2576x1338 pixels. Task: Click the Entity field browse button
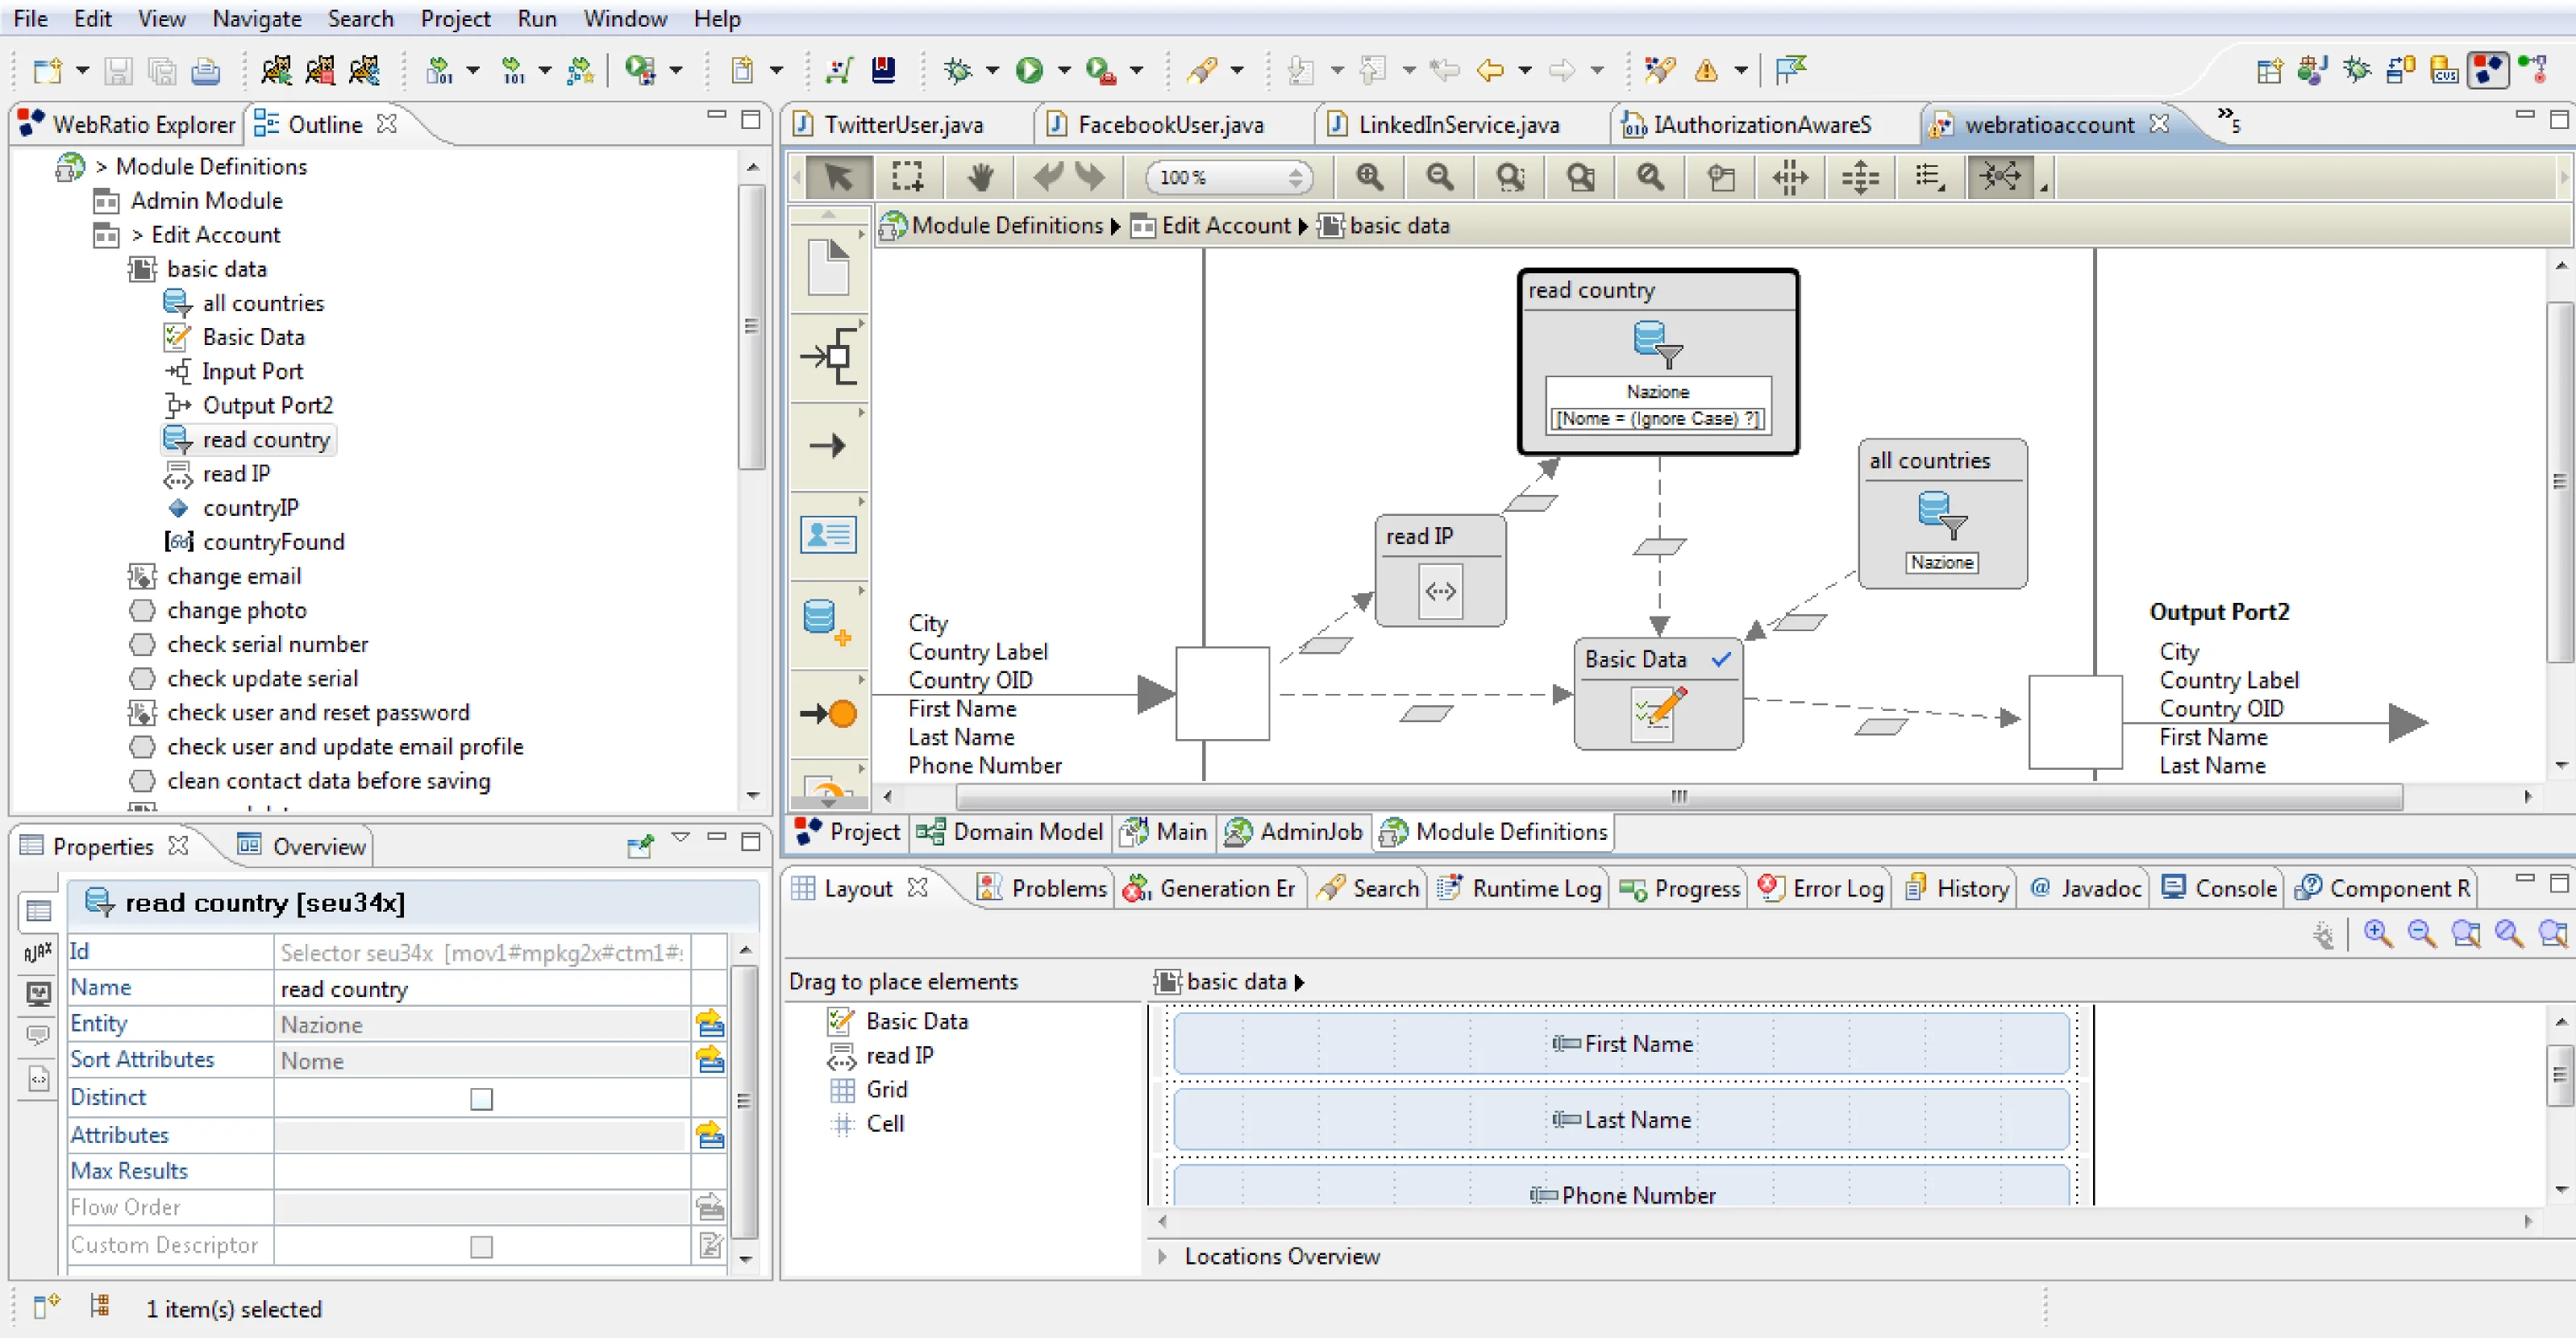coord(710,1024)
